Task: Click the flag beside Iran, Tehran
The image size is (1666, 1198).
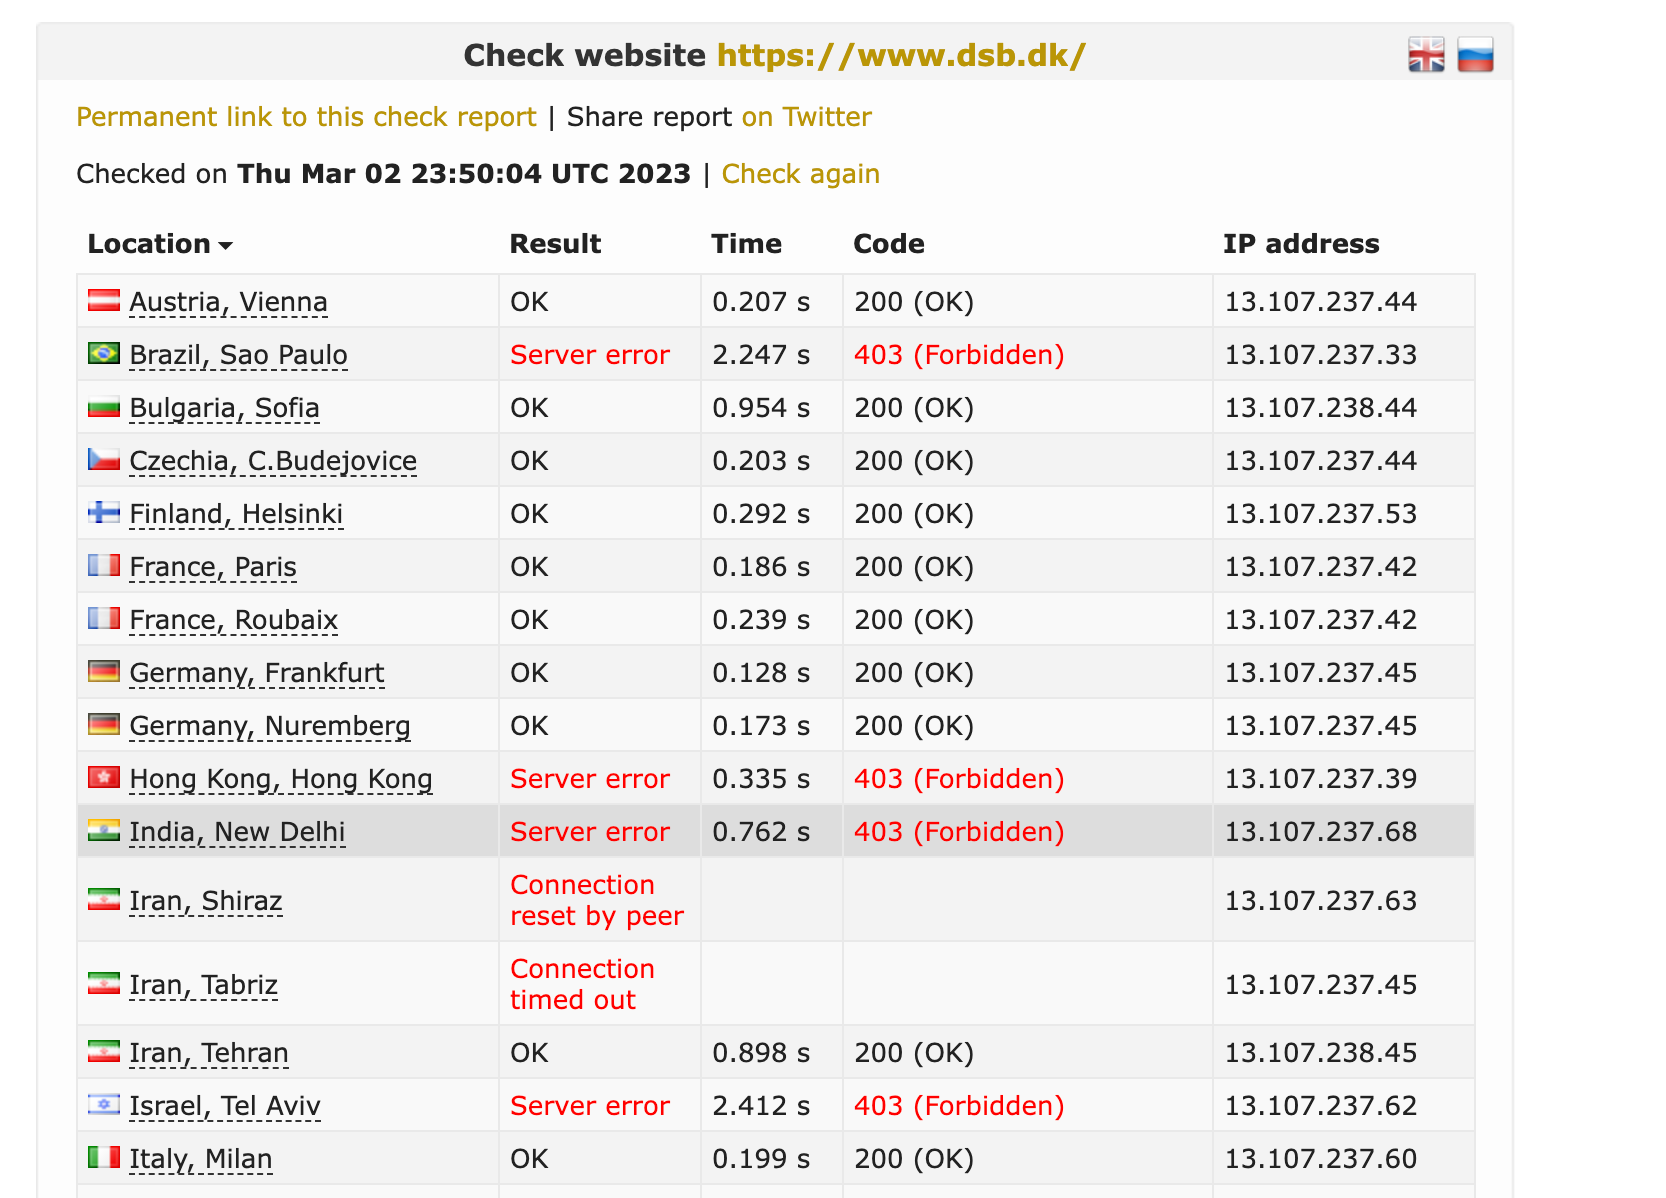Action: (104, 1051)
